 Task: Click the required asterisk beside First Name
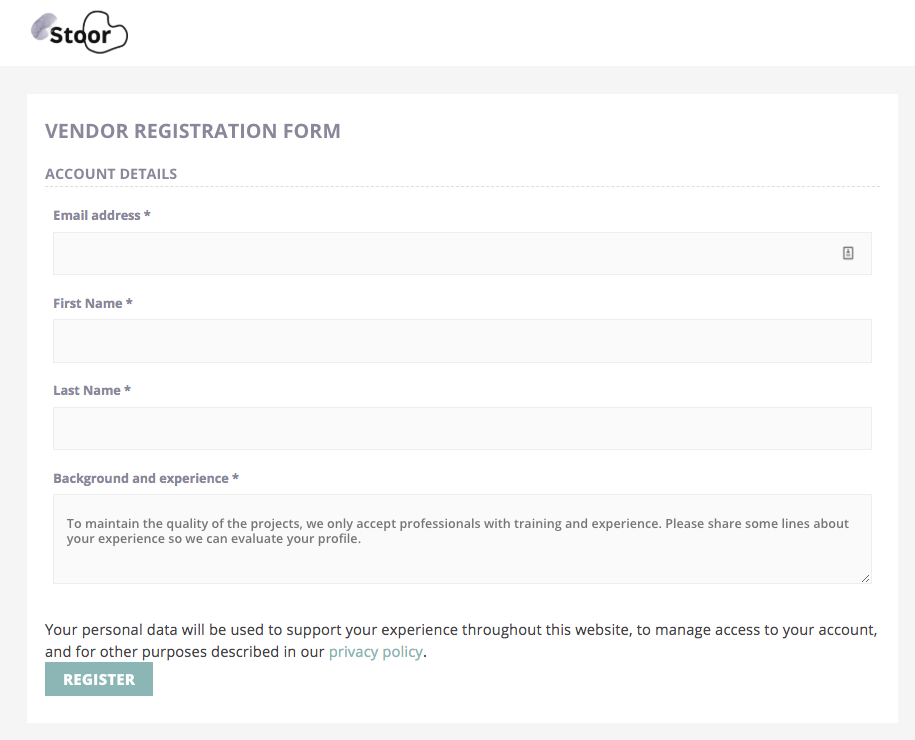pyautogui.click(x=129, y=302)
